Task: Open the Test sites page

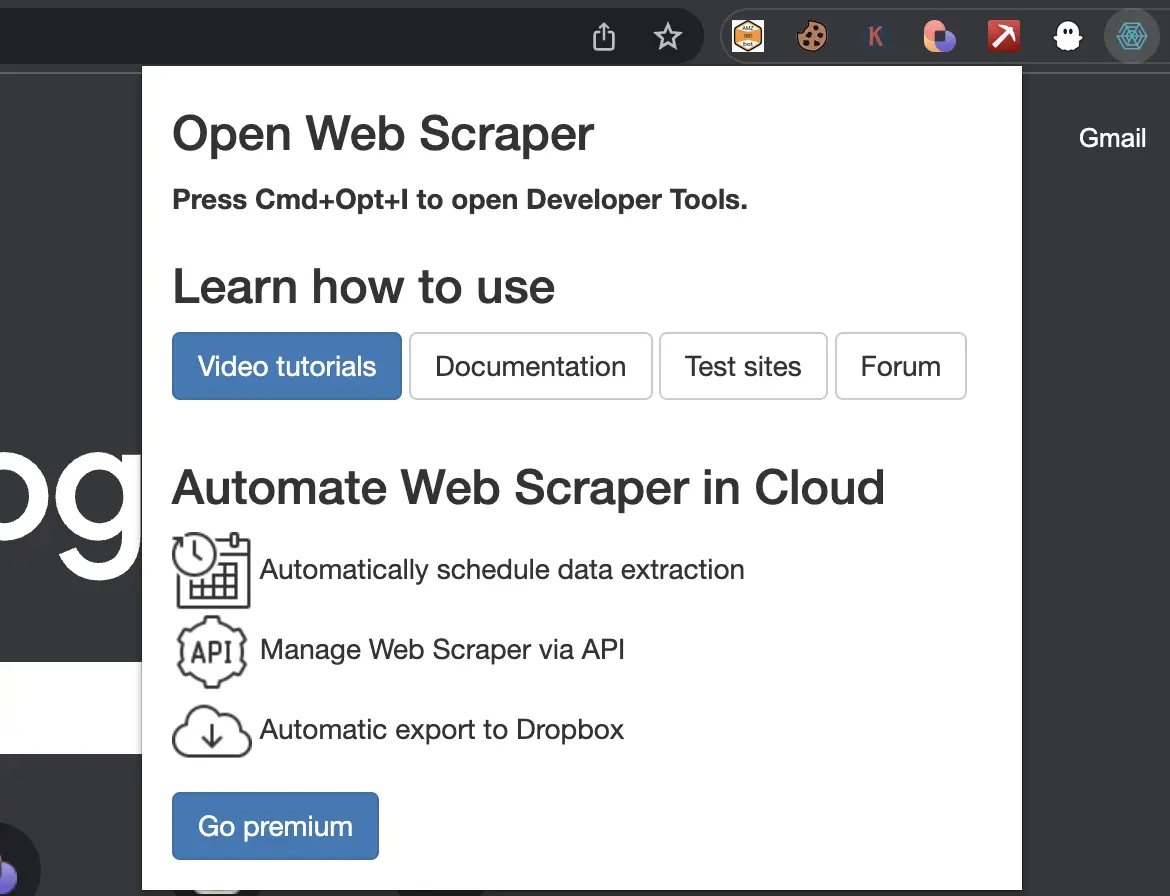Action: tap(743, 366)
